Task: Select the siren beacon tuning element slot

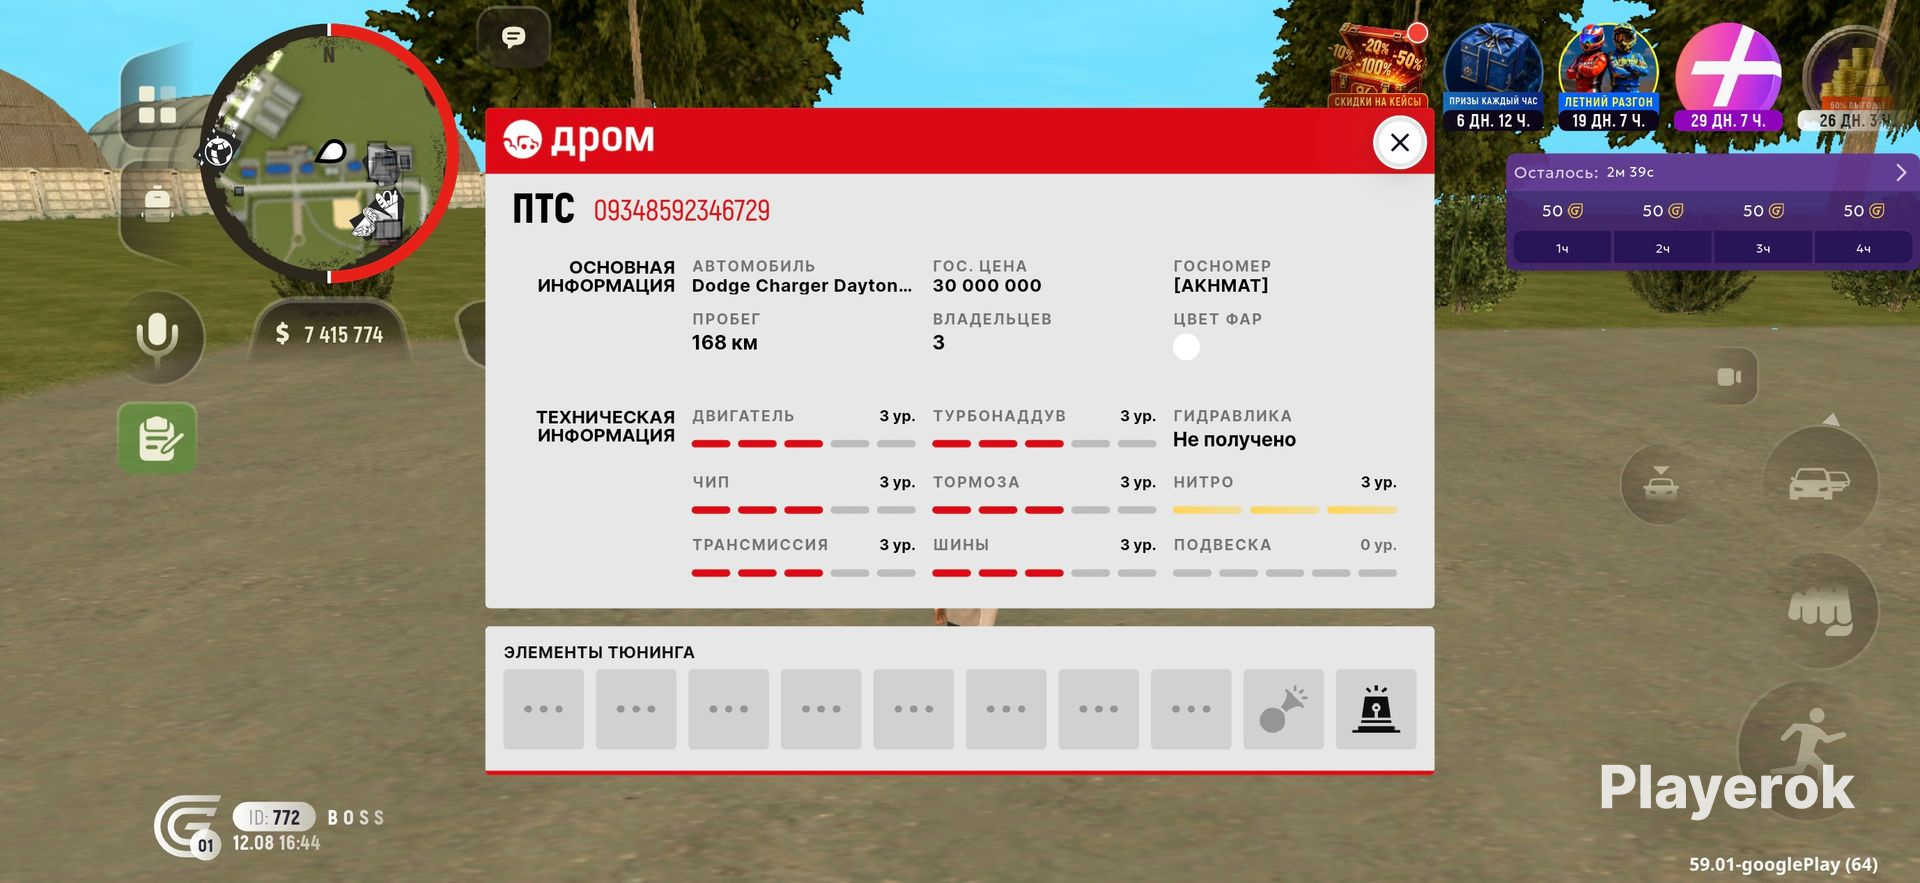Action: pyautogui.click(x=1376, y=709)
